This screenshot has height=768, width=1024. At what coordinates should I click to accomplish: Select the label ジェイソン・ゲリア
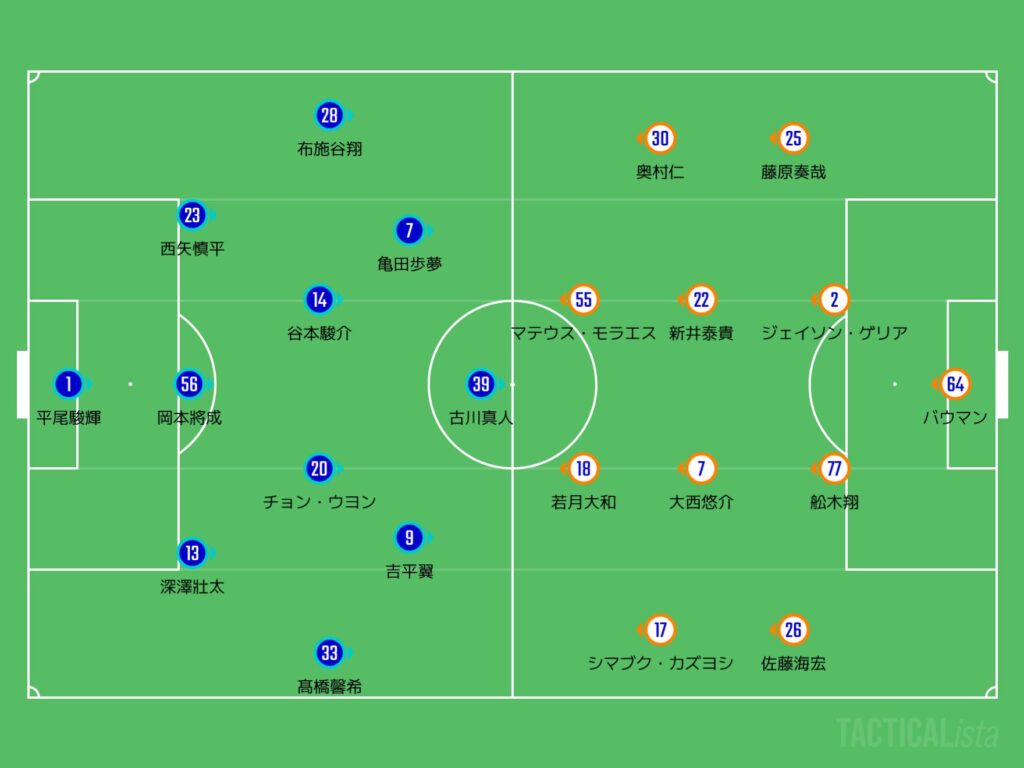[x=834, y=333]
